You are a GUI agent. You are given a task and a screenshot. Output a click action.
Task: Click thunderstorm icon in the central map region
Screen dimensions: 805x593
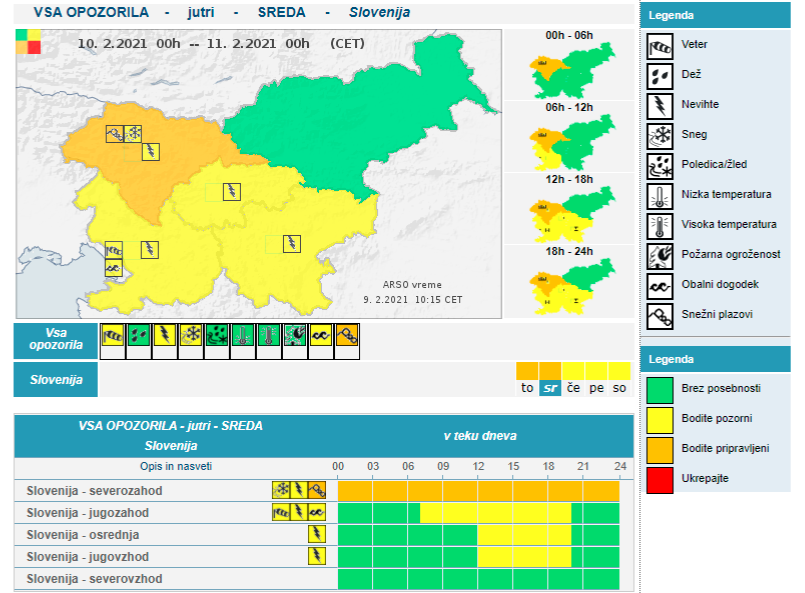231,191
